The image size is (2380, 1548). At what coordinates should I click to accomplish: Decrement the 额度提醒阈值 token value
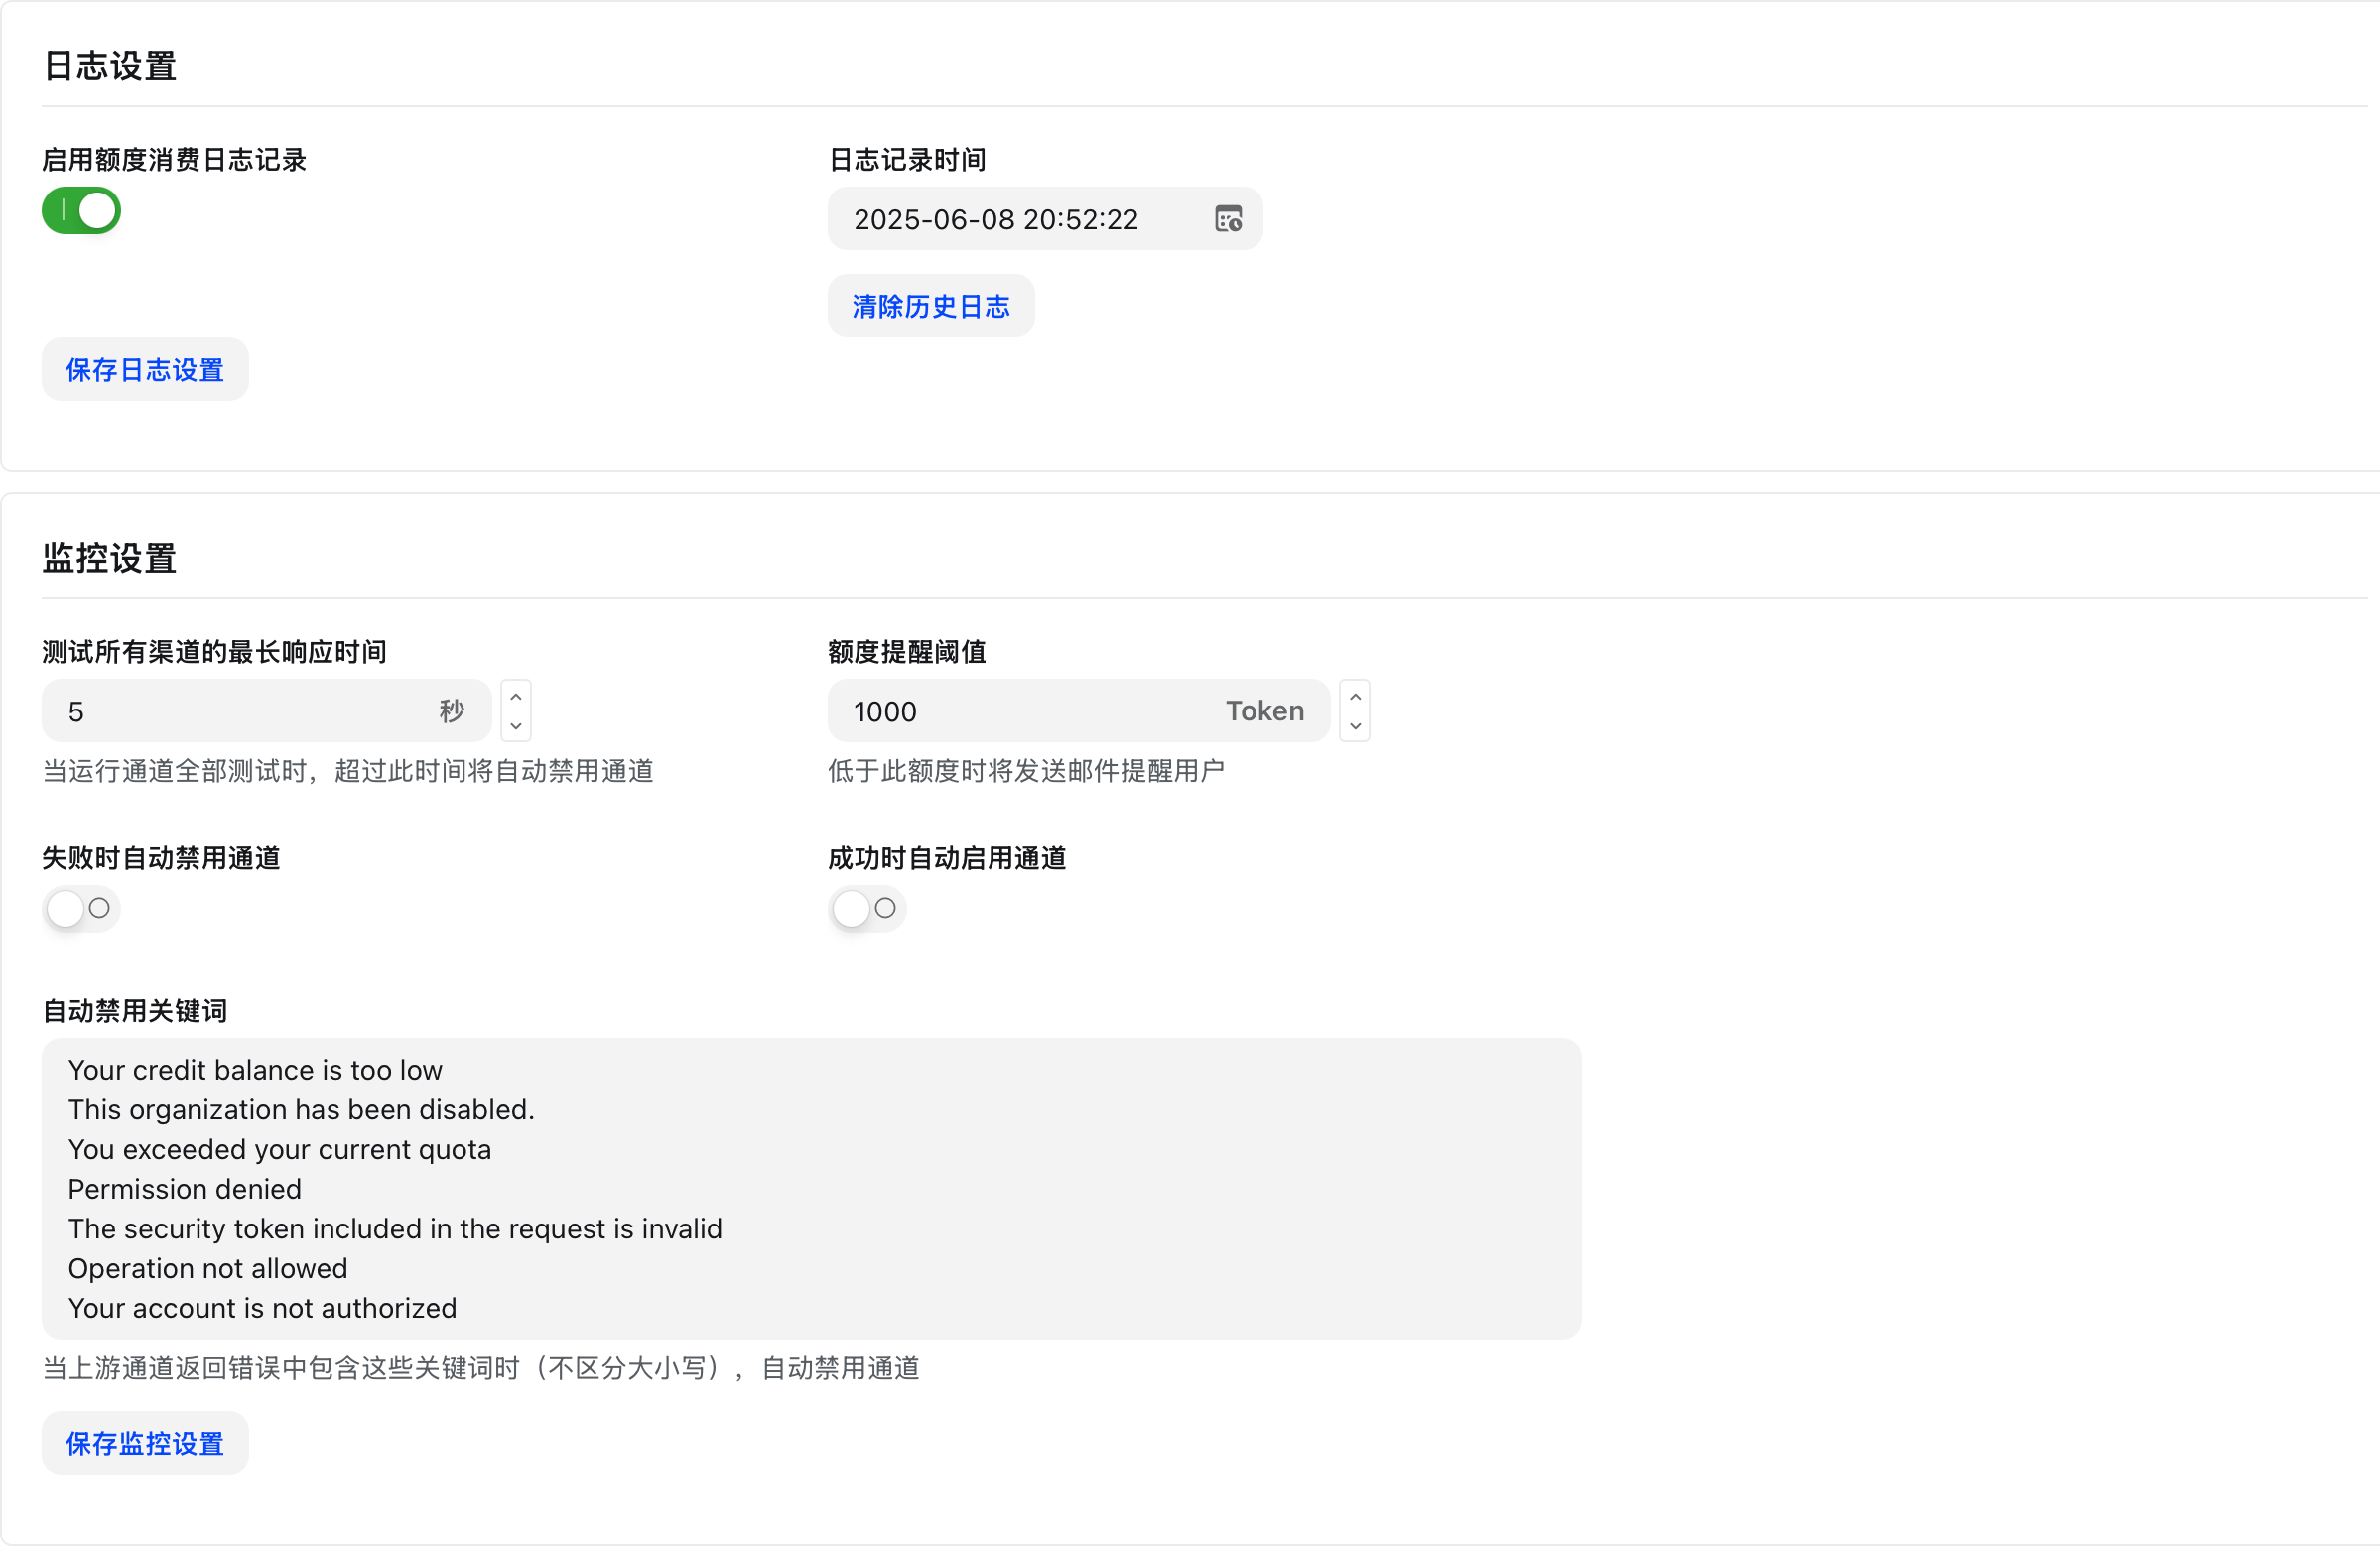[1355, 727]
